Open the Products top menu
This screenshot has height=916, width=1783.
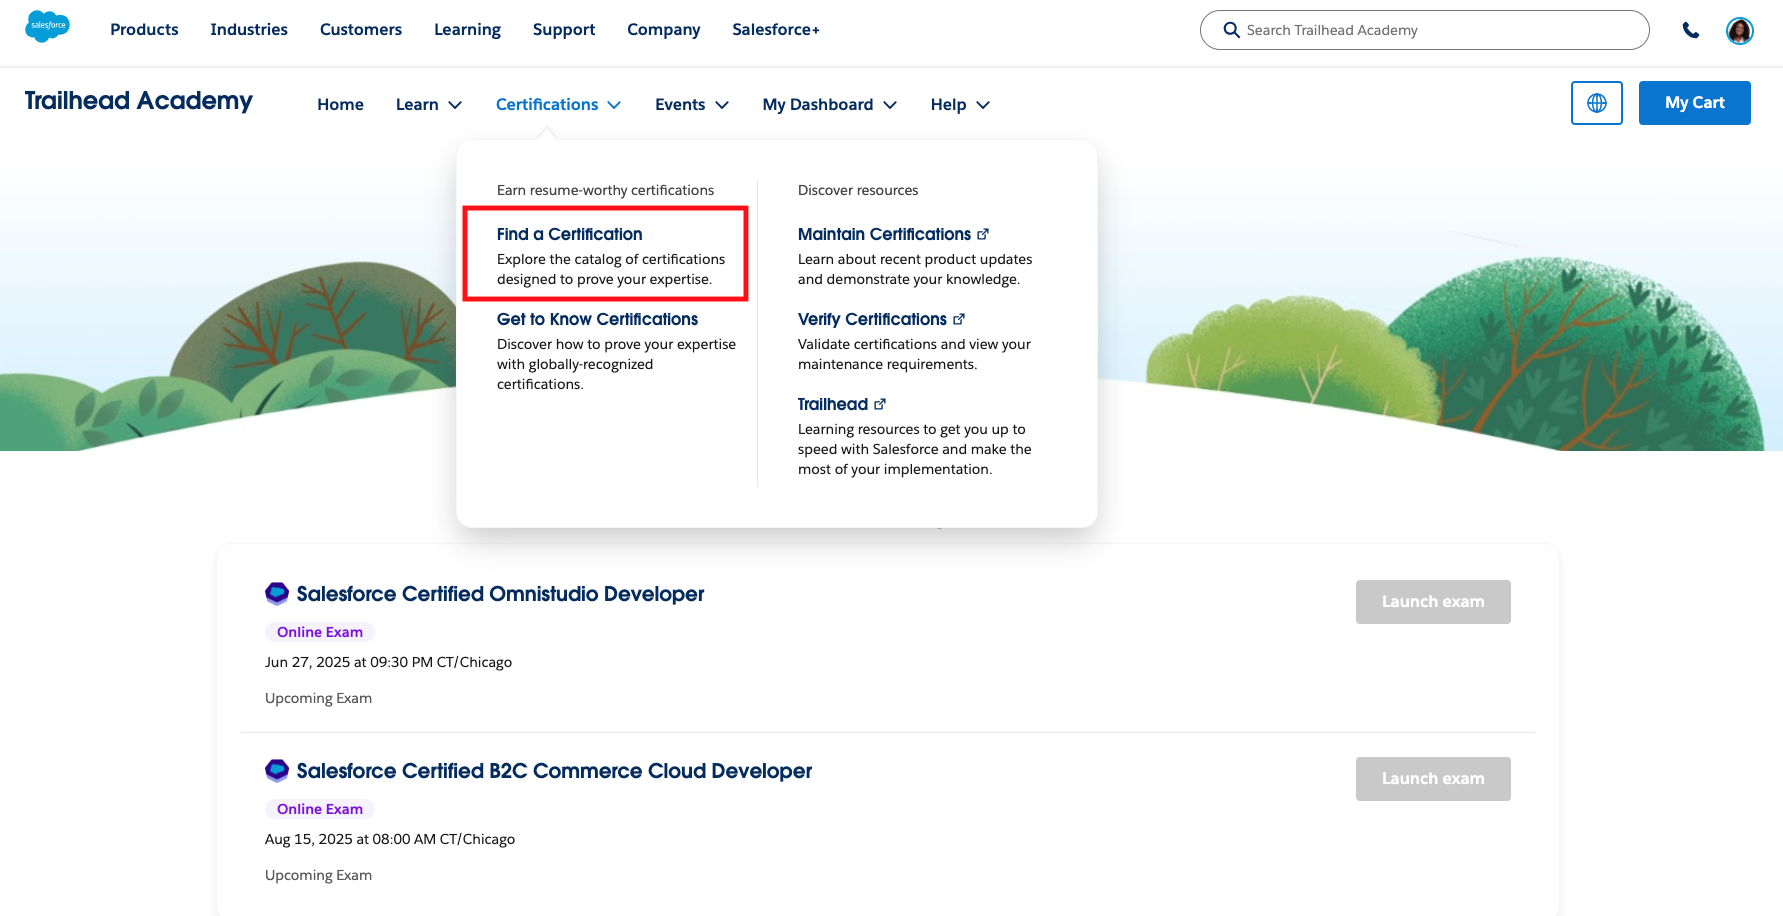pyautogui.click(x=144, y=30)
